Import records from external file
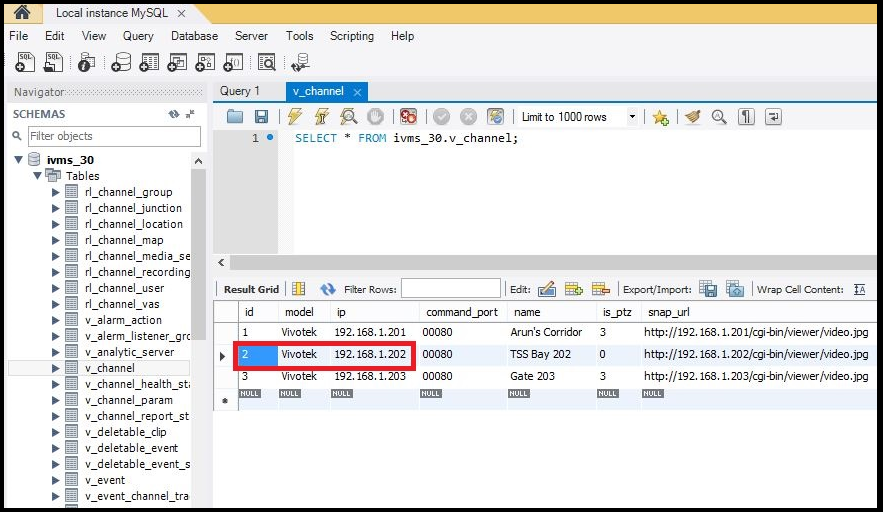 [x=735, y=289]
